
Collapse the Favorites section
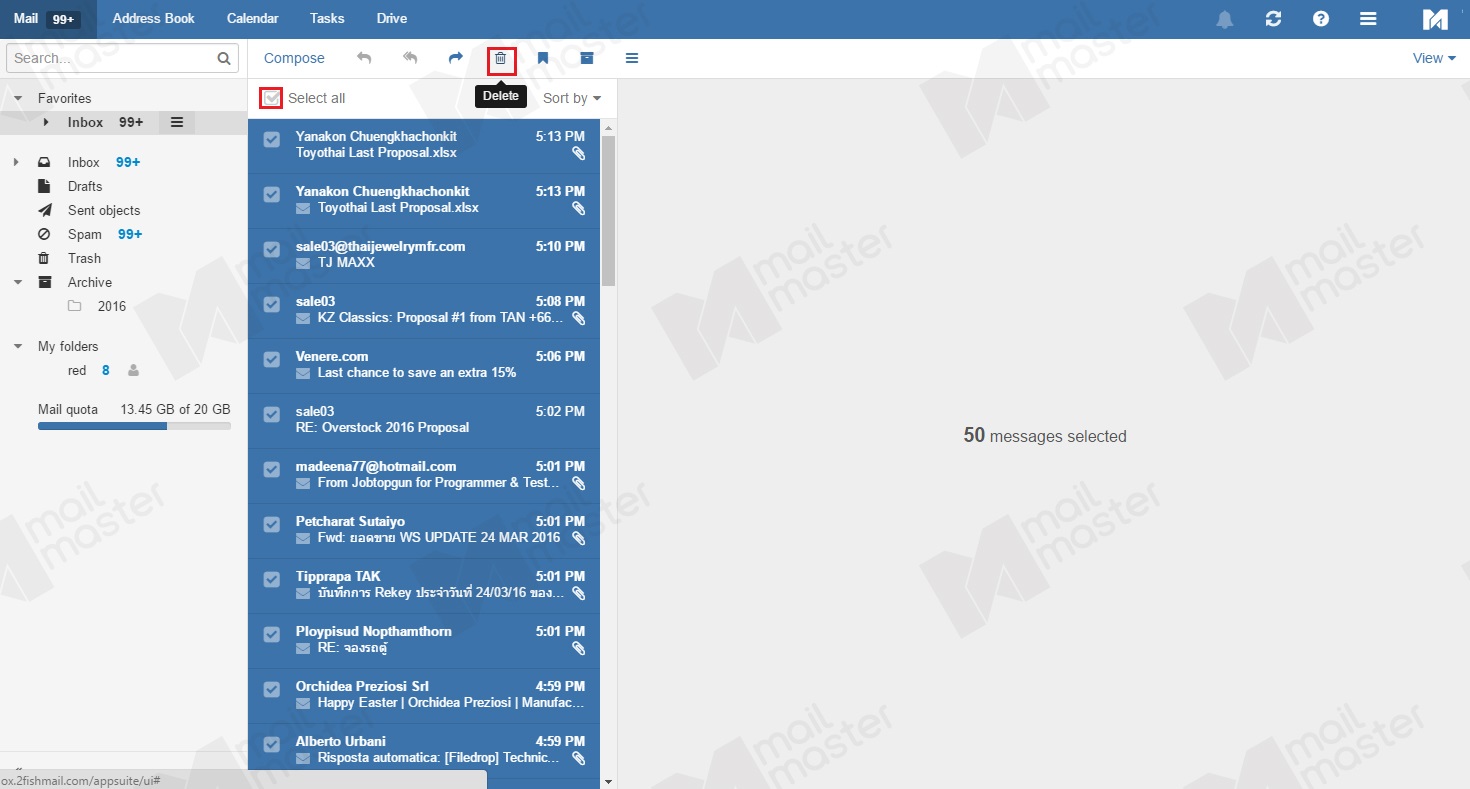pyautogui.click(x=18, y=98)
